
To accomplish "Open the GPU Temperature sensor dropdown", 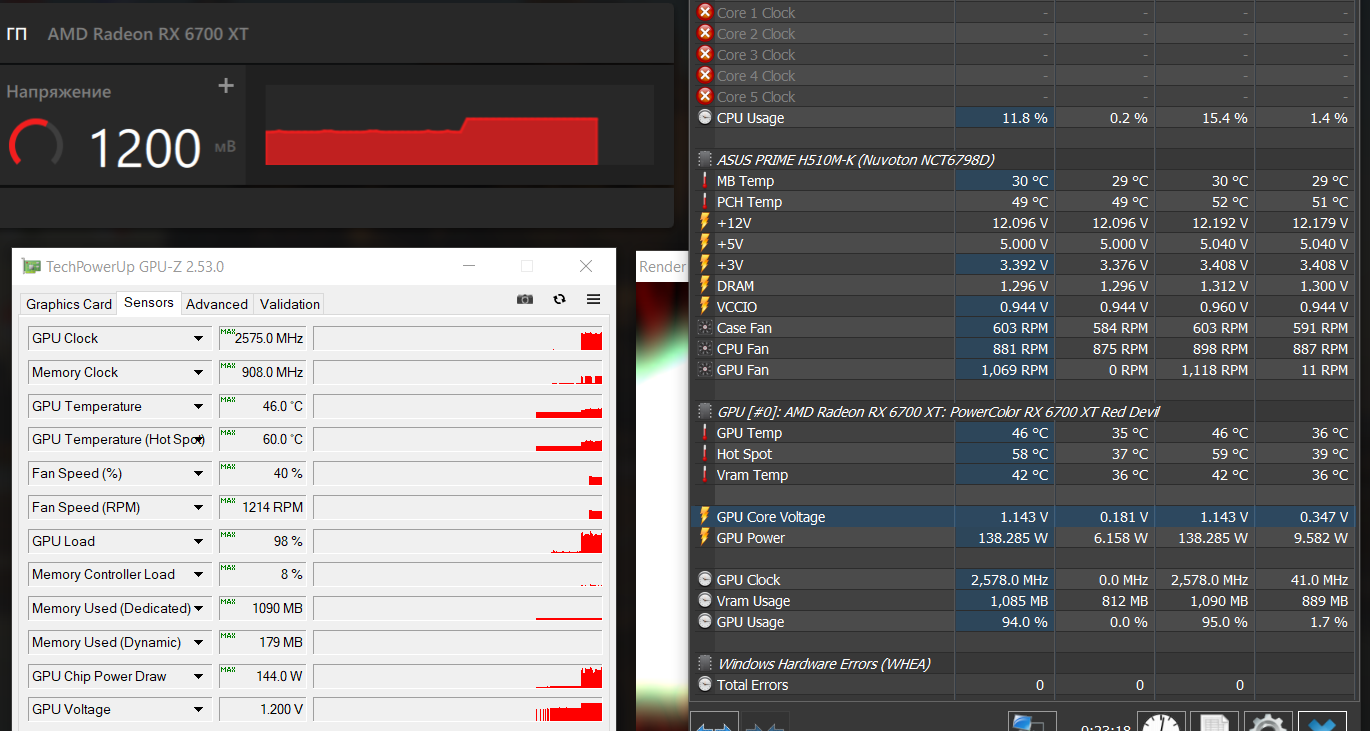I will click(198, 407).
